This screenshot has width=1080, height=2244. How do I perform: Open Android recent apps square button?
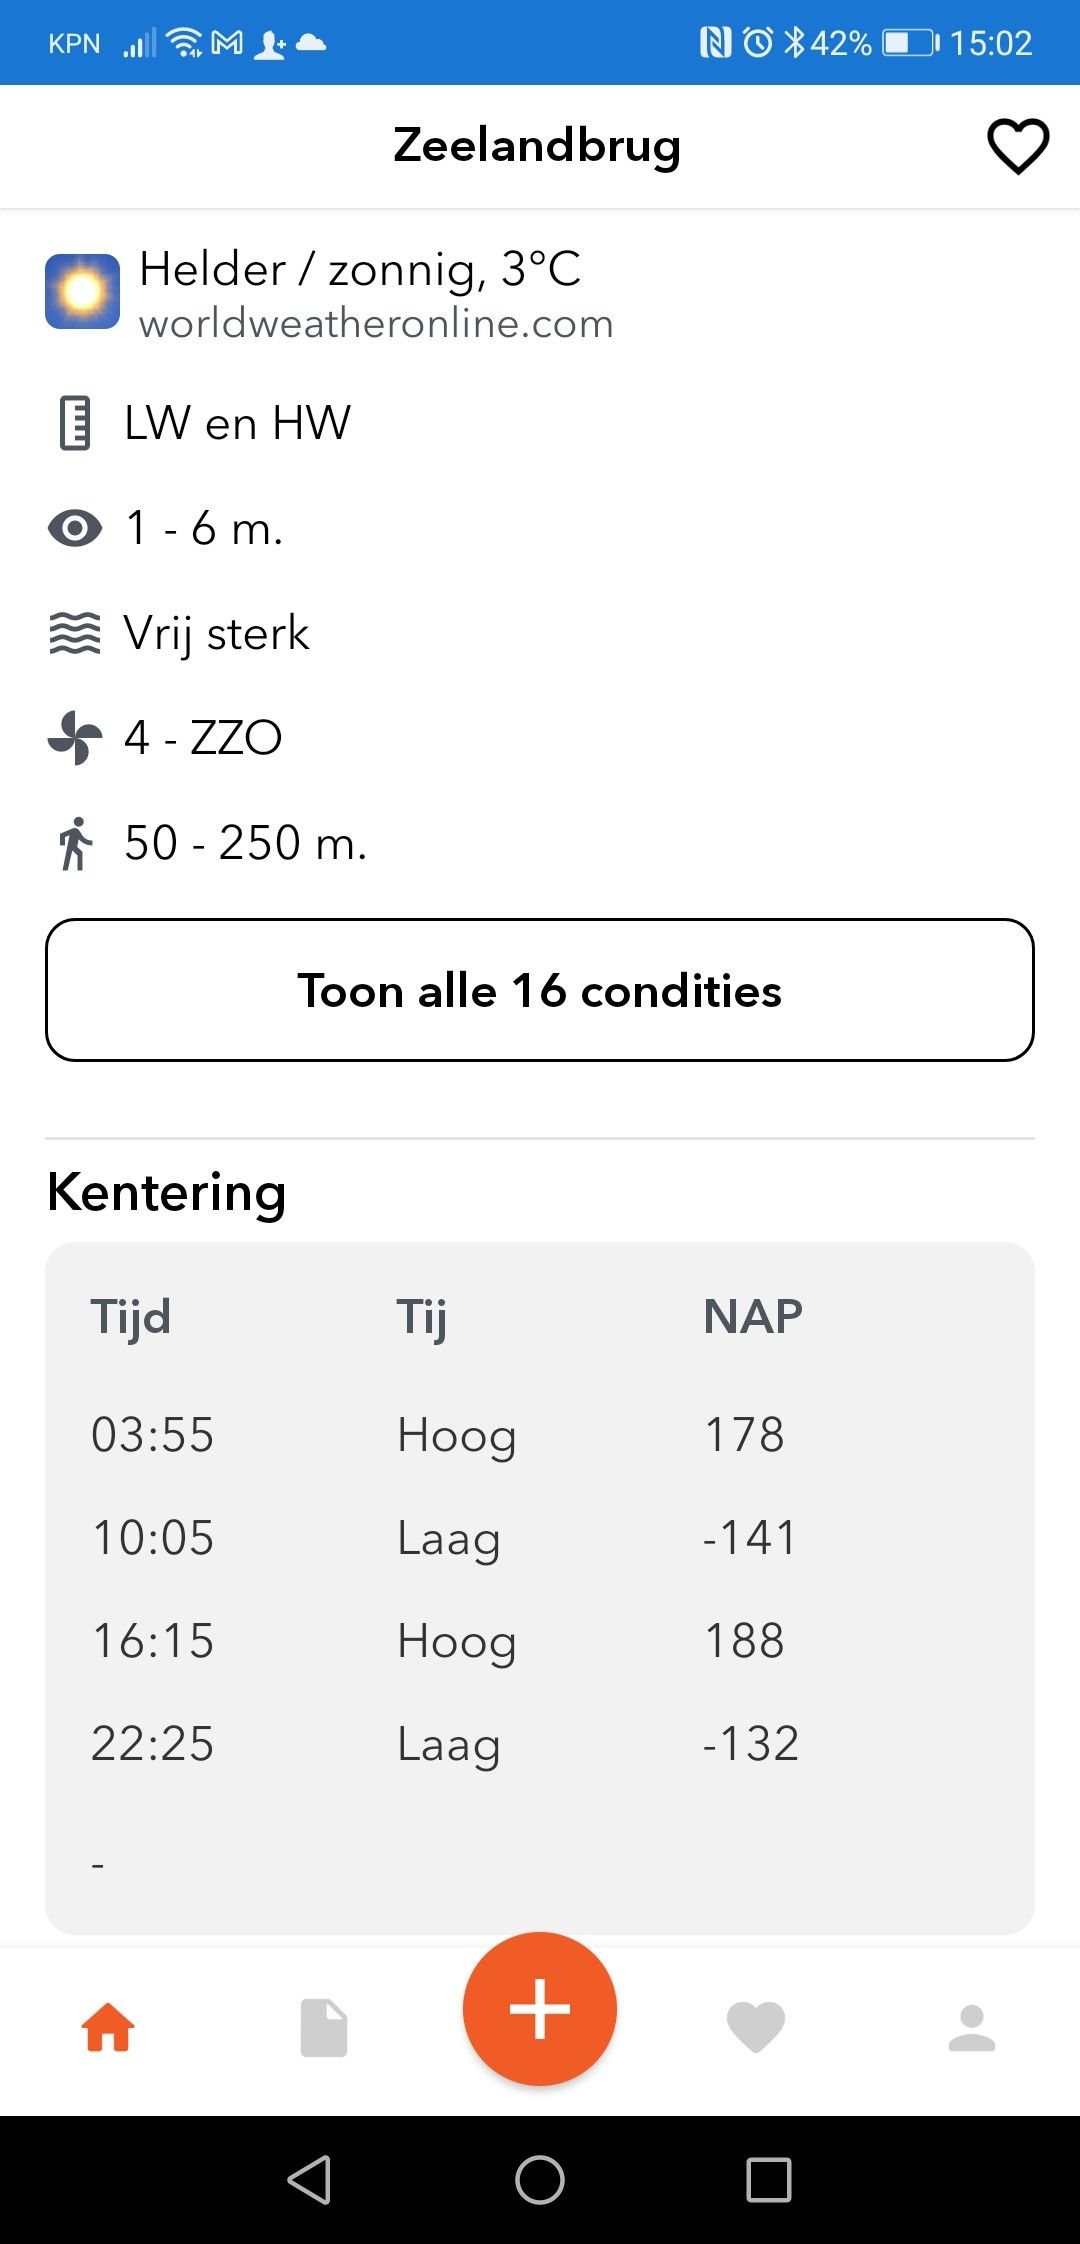pyautogui.click(x=769, y=2180)
